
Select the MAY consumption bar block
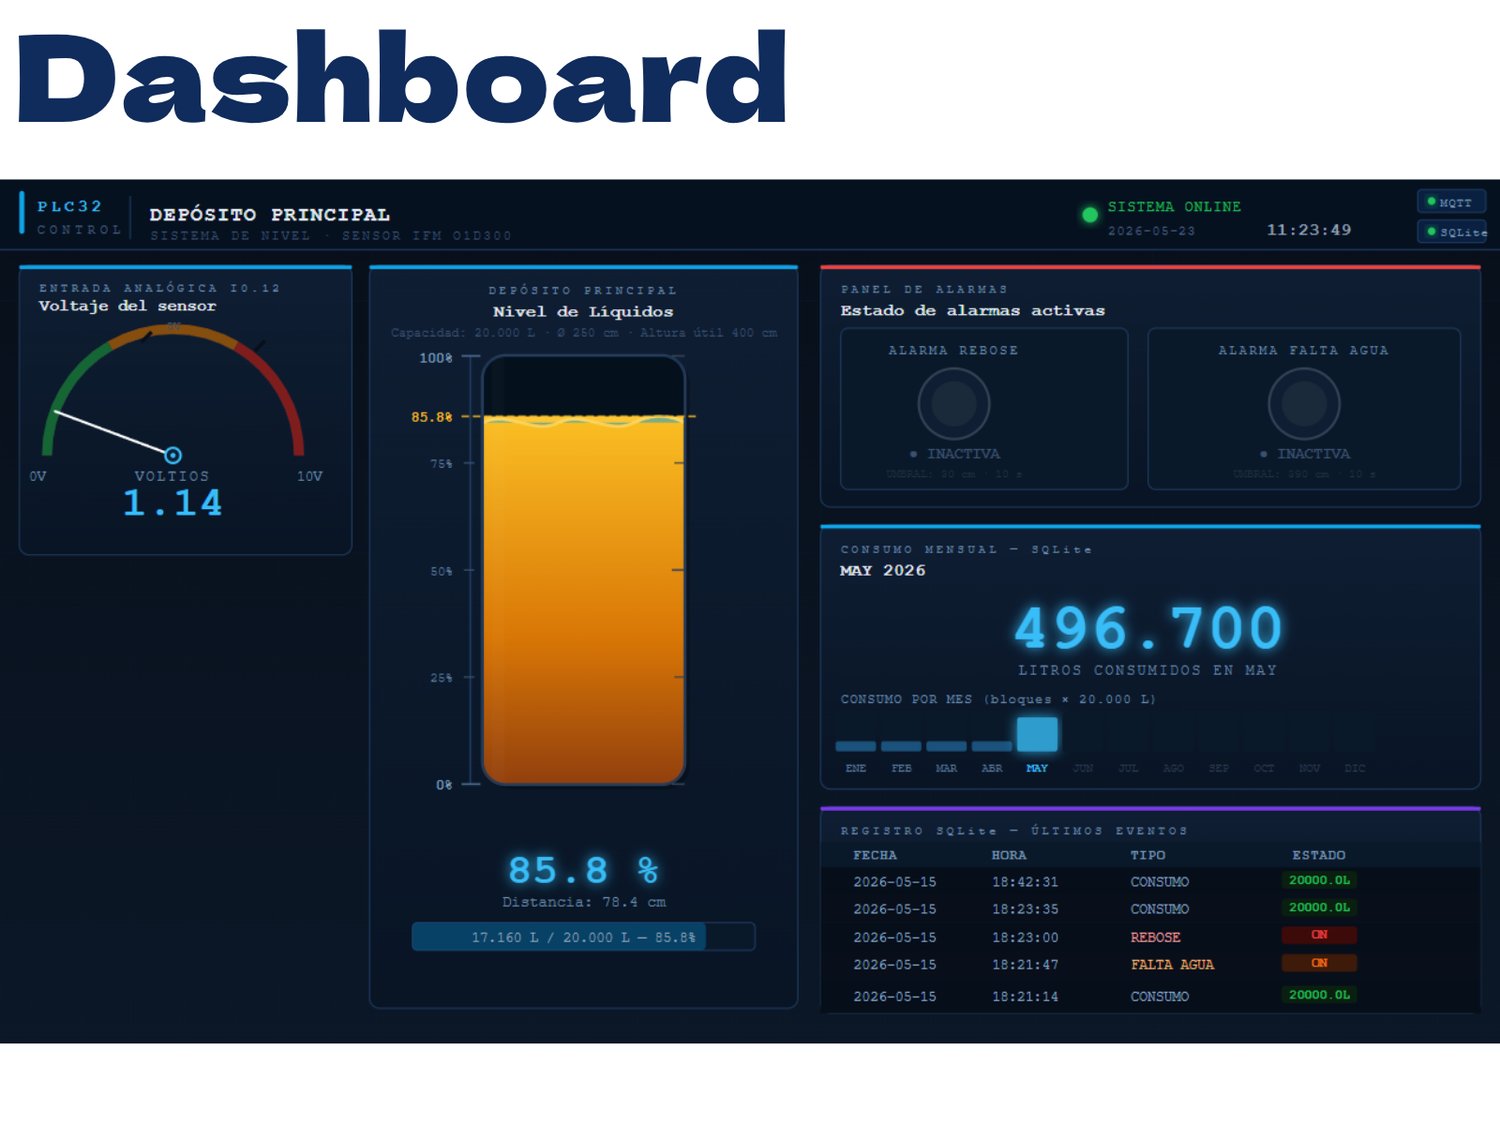1037,734
